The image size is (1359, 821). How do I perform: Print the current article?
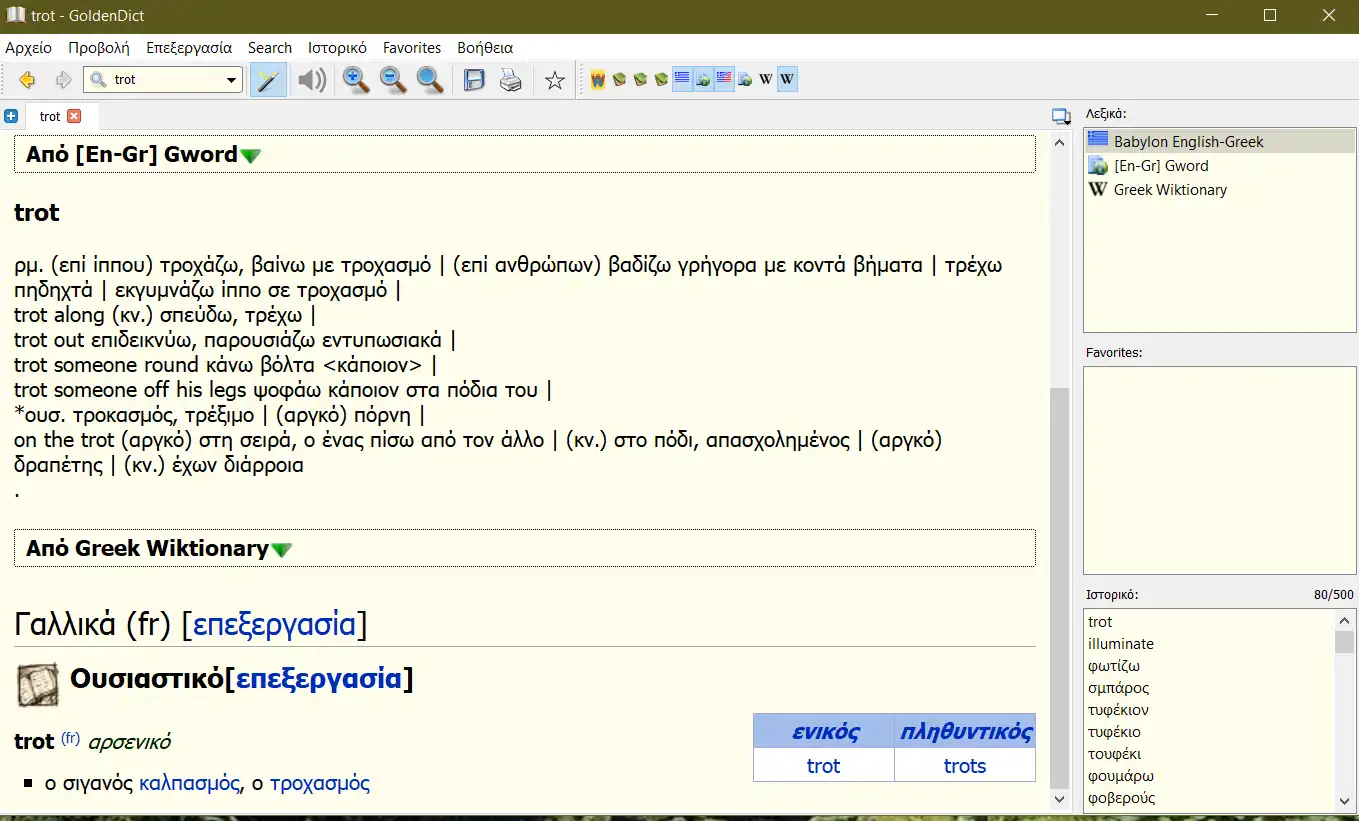click(x=511, y=80)
